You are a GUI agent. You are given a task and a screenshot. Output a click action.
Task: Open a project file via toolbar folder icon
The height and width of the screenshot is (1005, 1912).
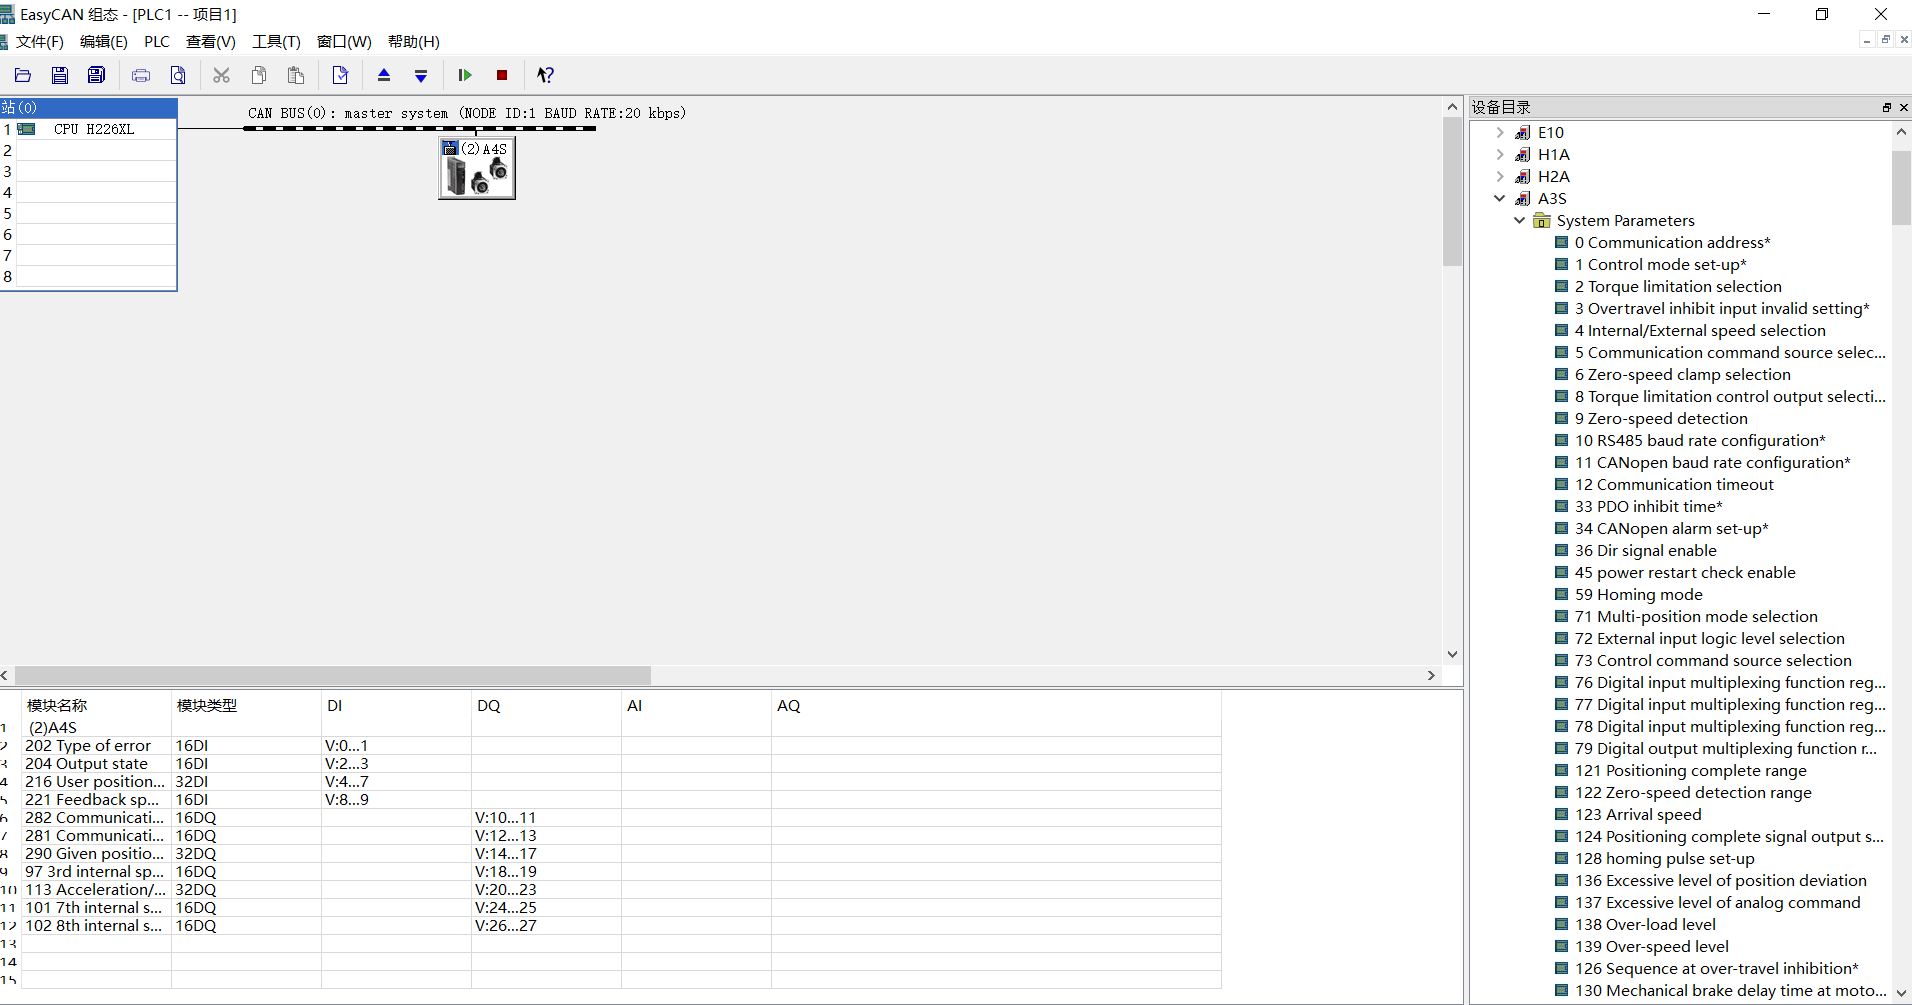point(23,75)
